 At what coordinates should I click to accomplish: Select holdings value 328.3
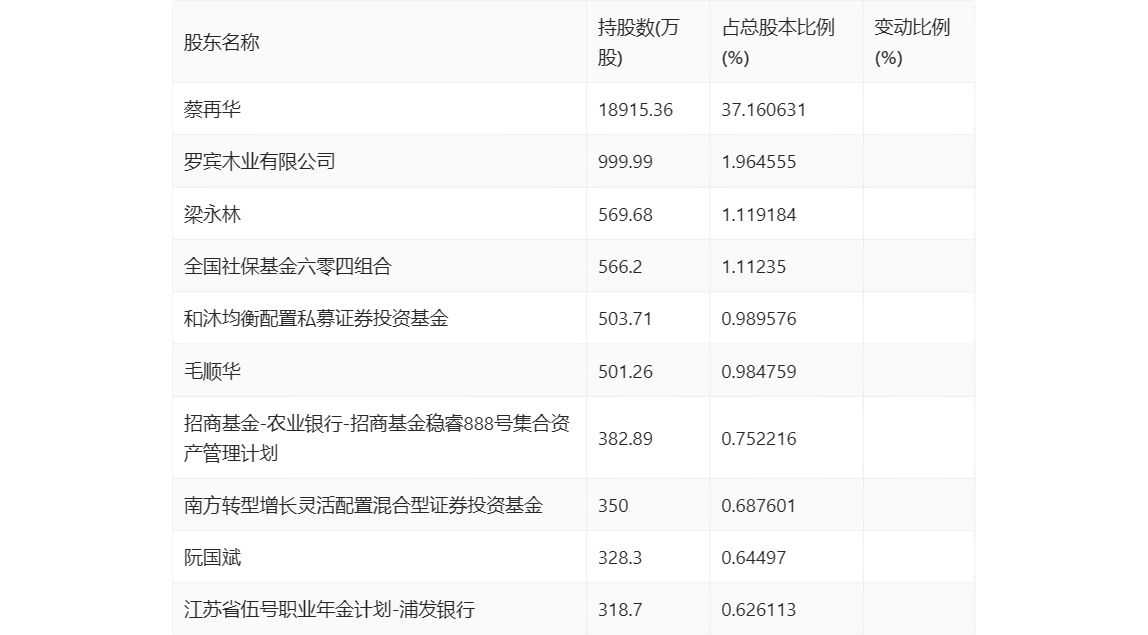(620, 558)
